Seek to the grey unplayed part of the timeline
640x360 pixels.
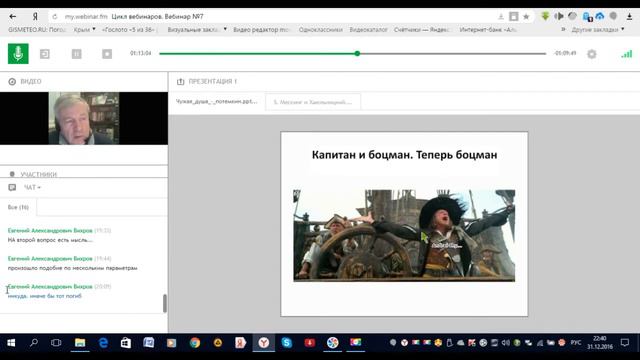tap(452, 53)
